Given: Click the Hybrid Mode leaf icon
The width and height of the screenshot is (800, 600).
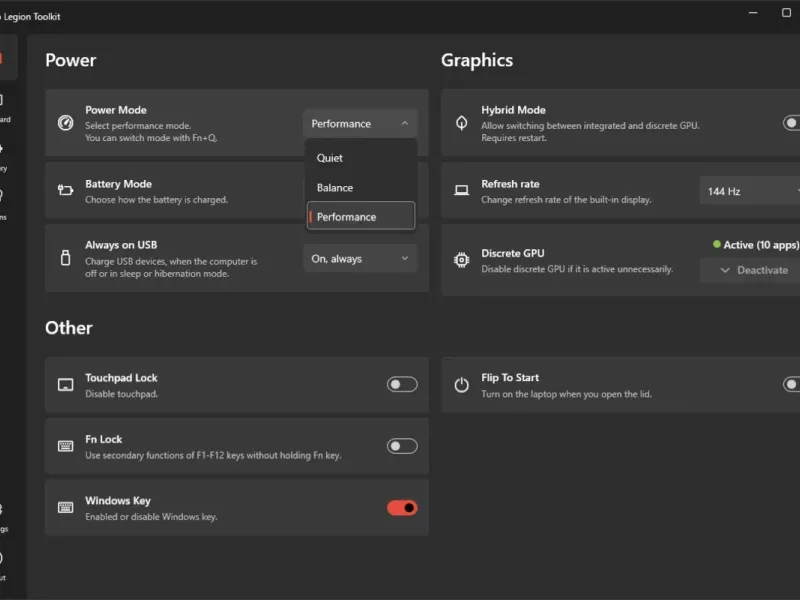Looking at the screenshot, I should (x=462, y=124).
